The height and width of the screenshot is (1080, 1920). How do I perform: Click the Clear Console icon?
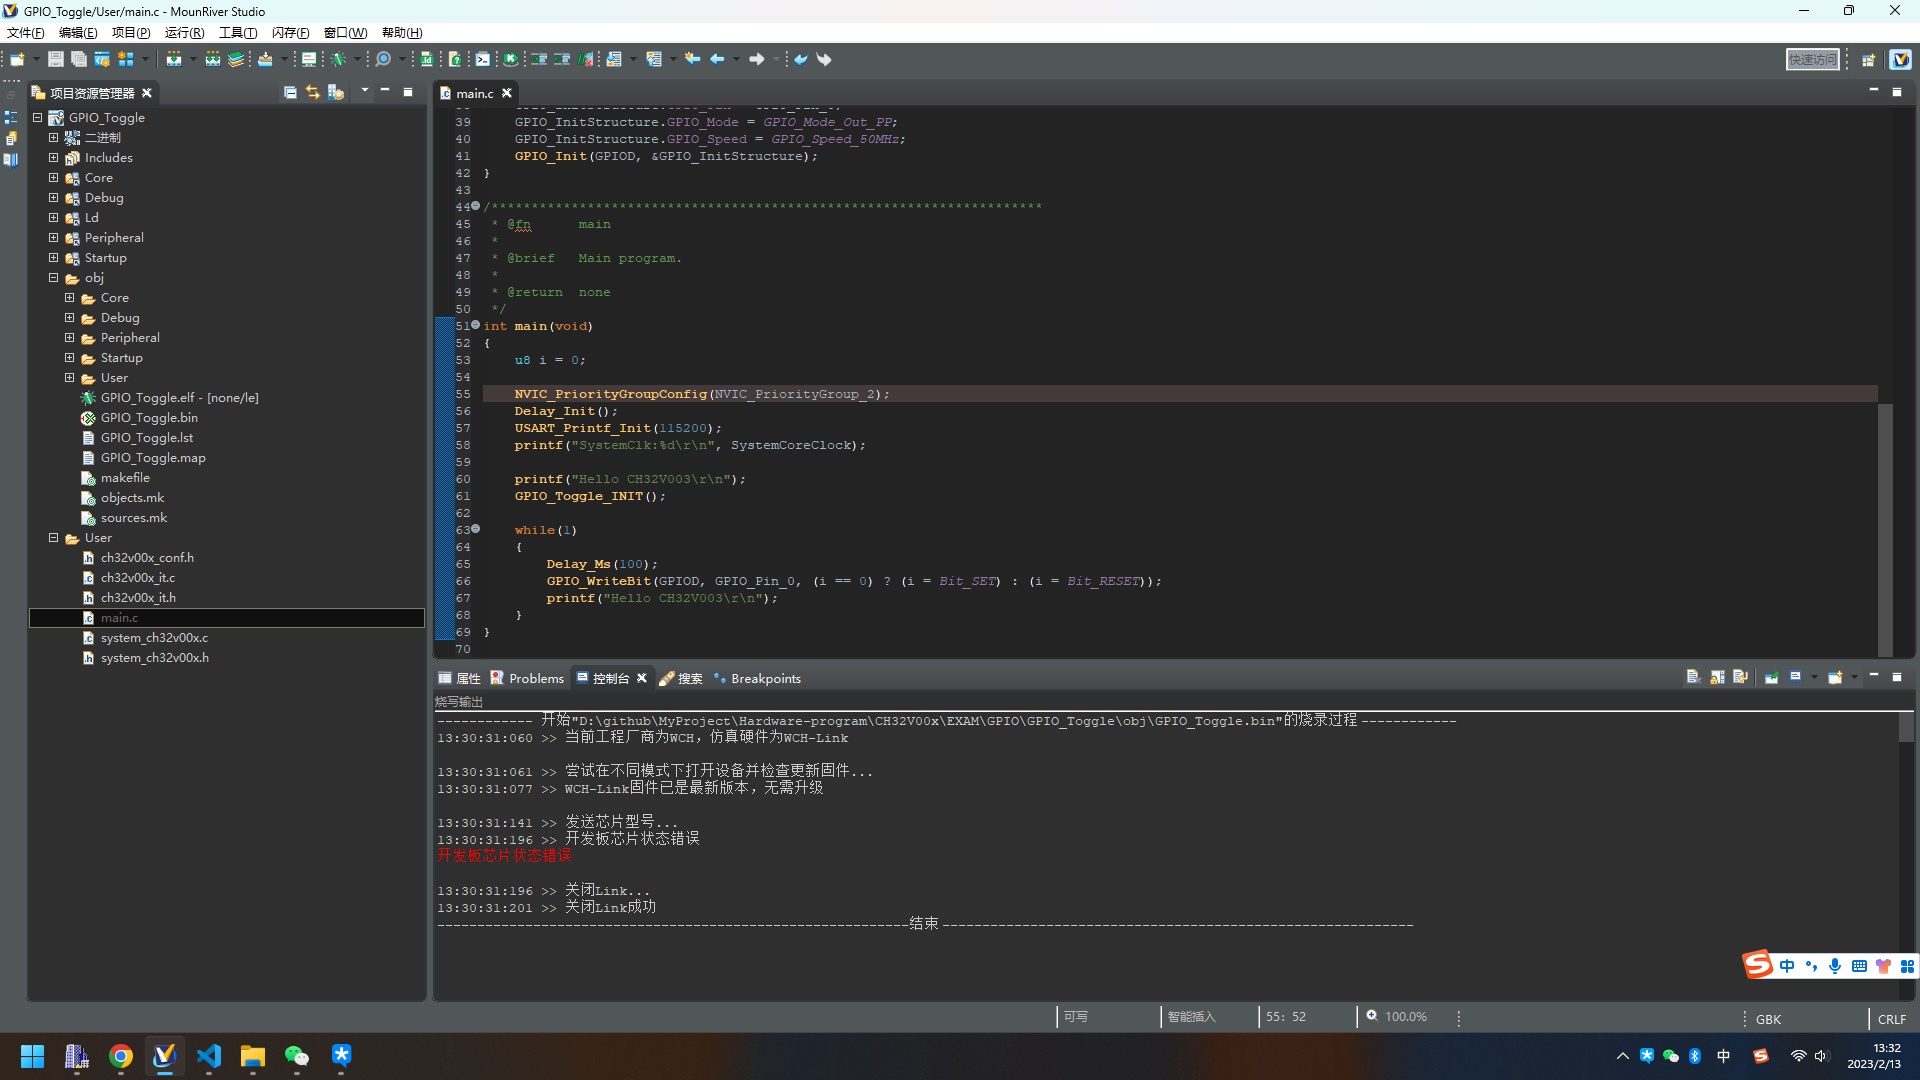(1693, 677)
